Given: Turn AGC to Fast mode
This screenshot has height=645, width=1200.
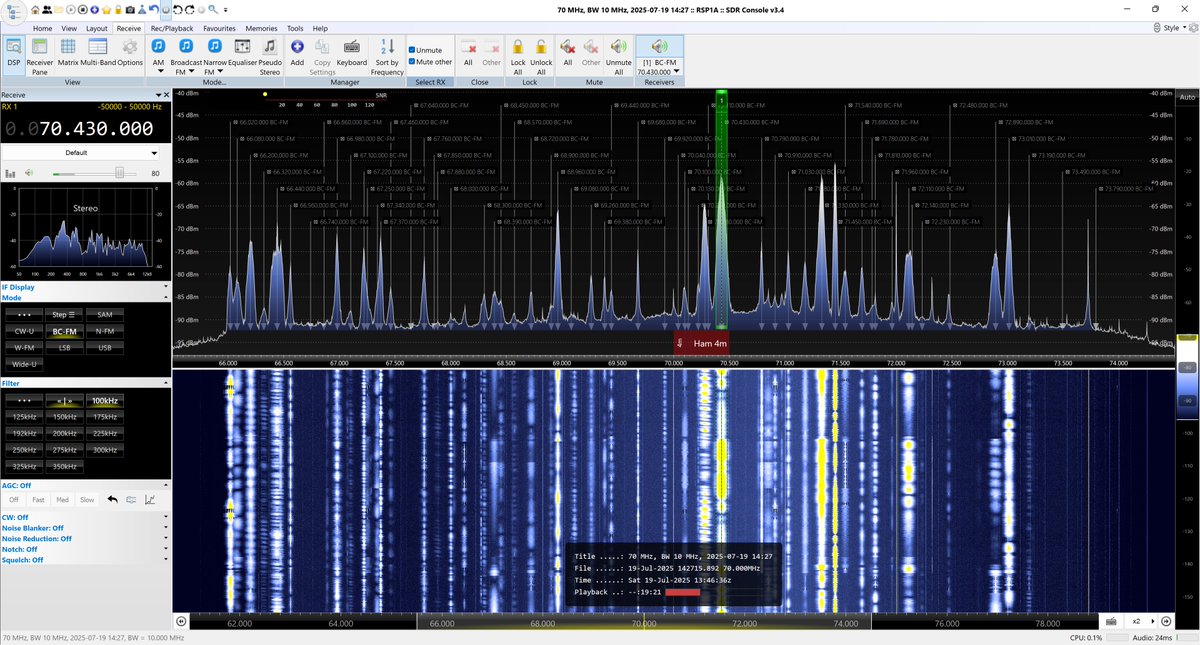Looking at the screenshot, I should [38, 499].
